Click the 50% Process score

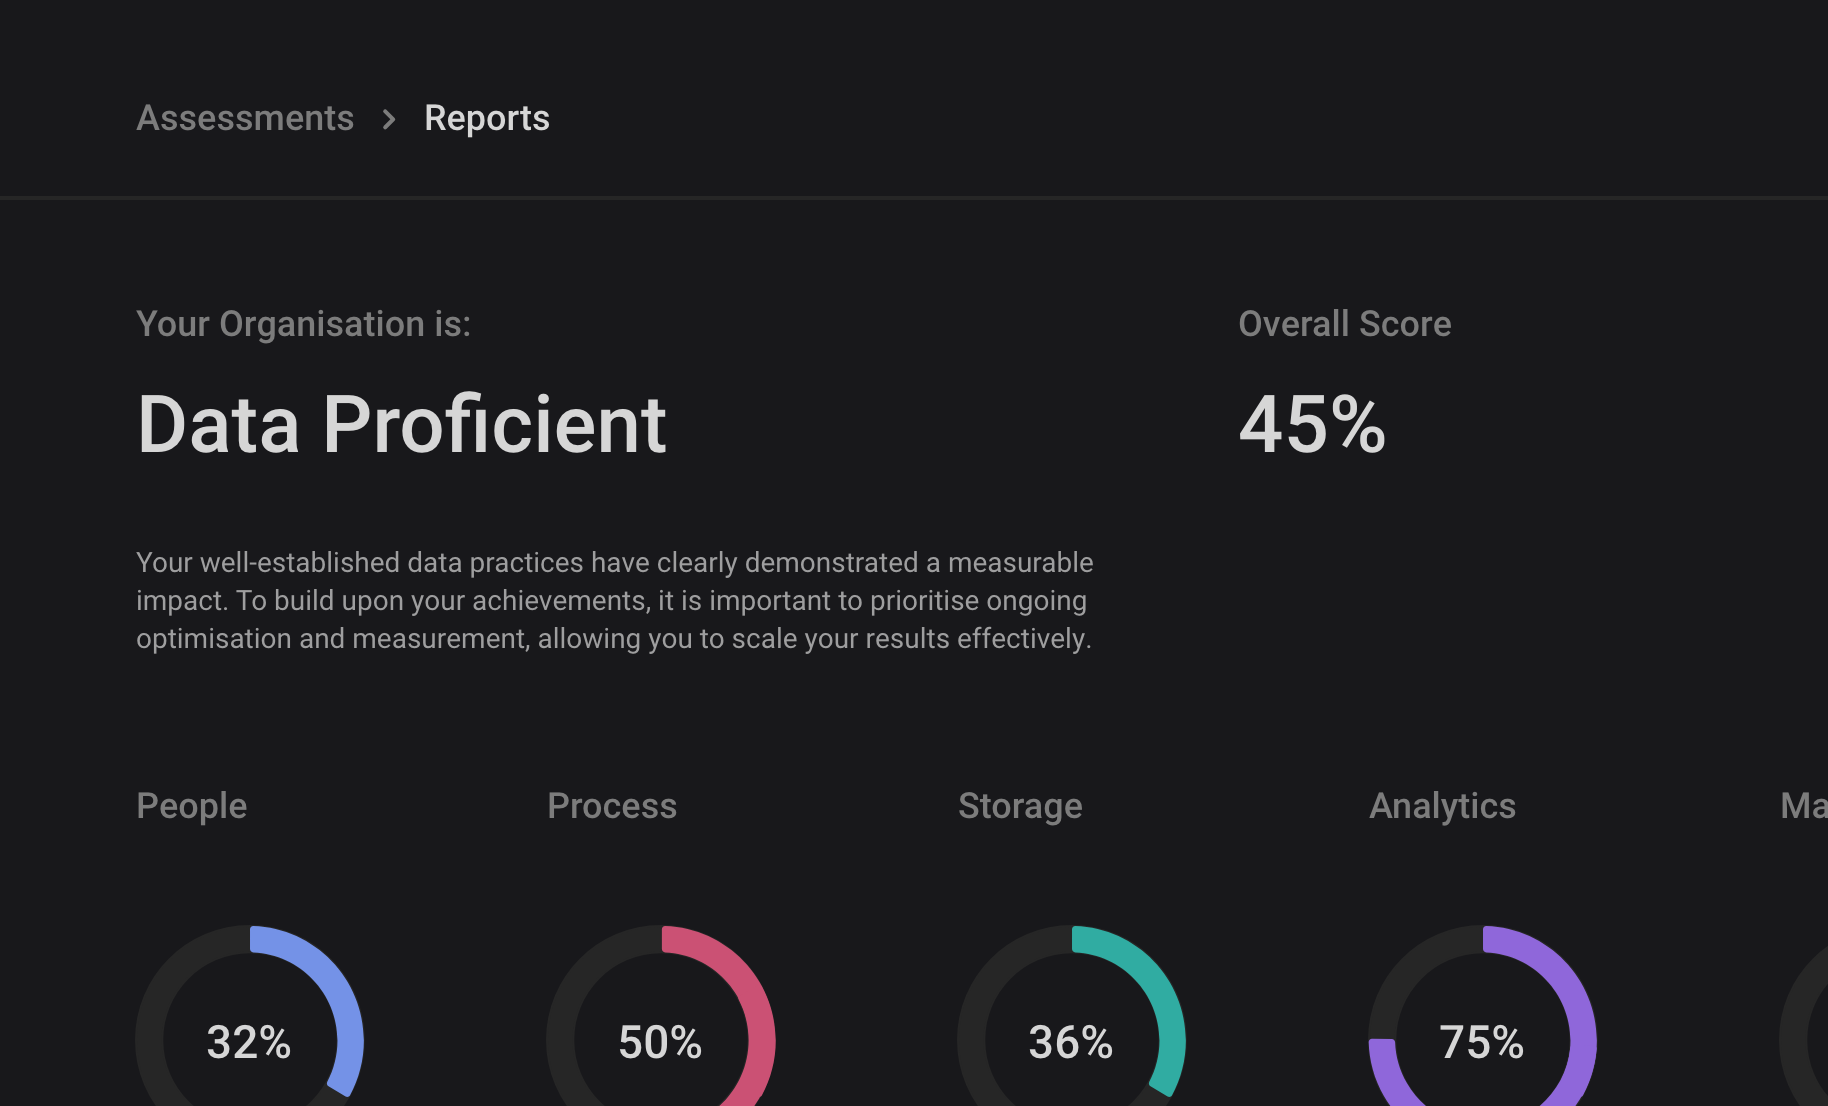click(660, 1042)
